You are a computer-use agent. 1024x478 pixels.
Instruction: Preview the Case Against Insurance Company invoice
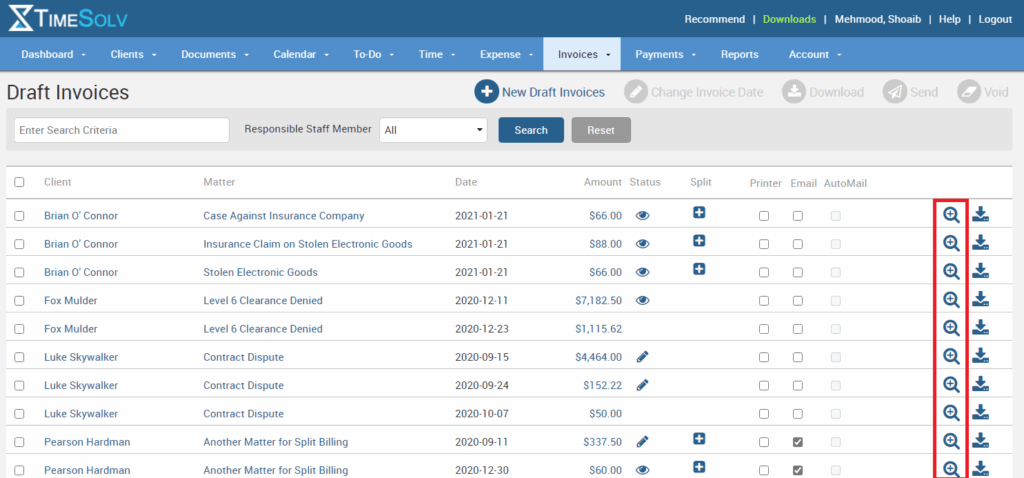pyautogui.click(x=951, y=215)
